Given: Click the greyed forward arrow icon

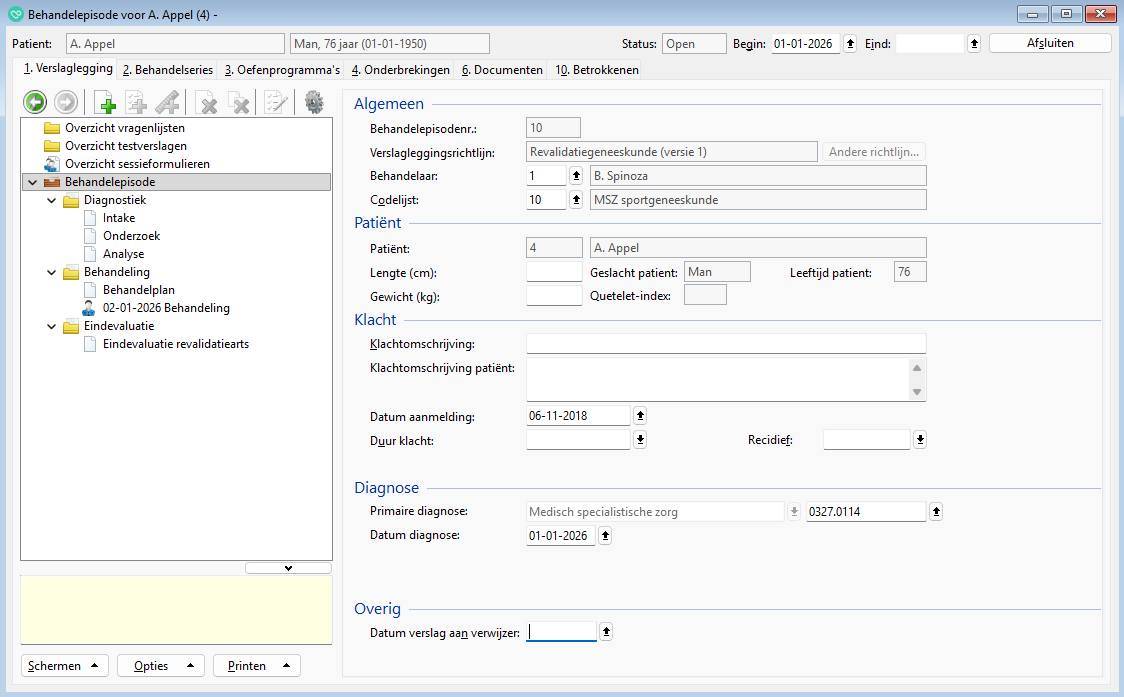Looking at the screenshot, I should point(66,102).
